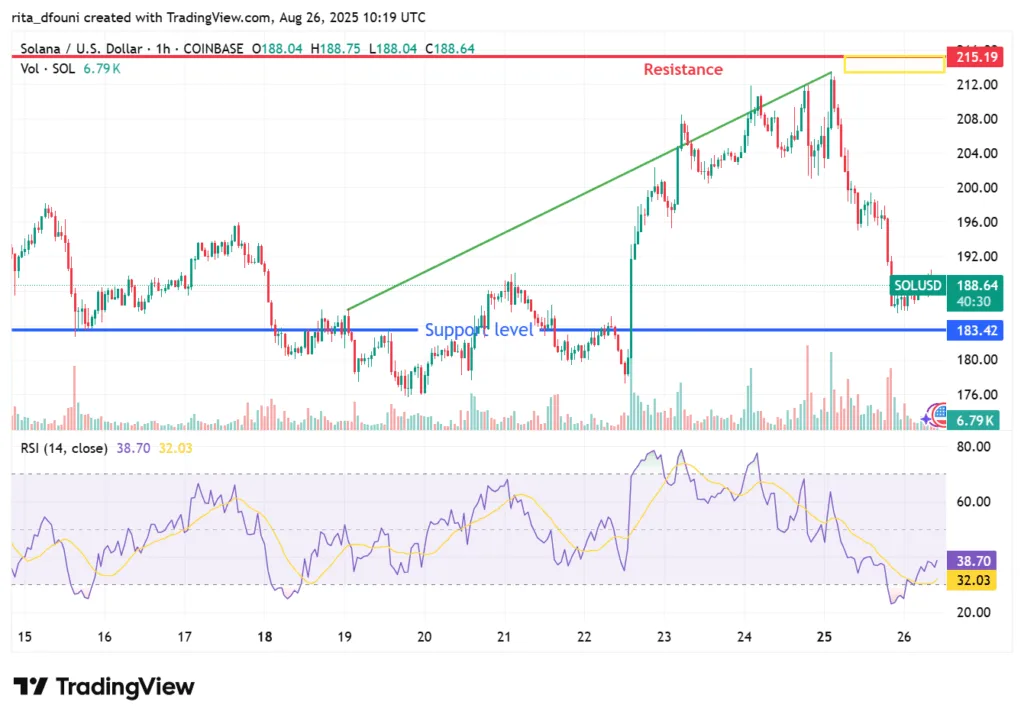Select the blue Support level text label
The image size is (1024, 721).
pos(479,330)
